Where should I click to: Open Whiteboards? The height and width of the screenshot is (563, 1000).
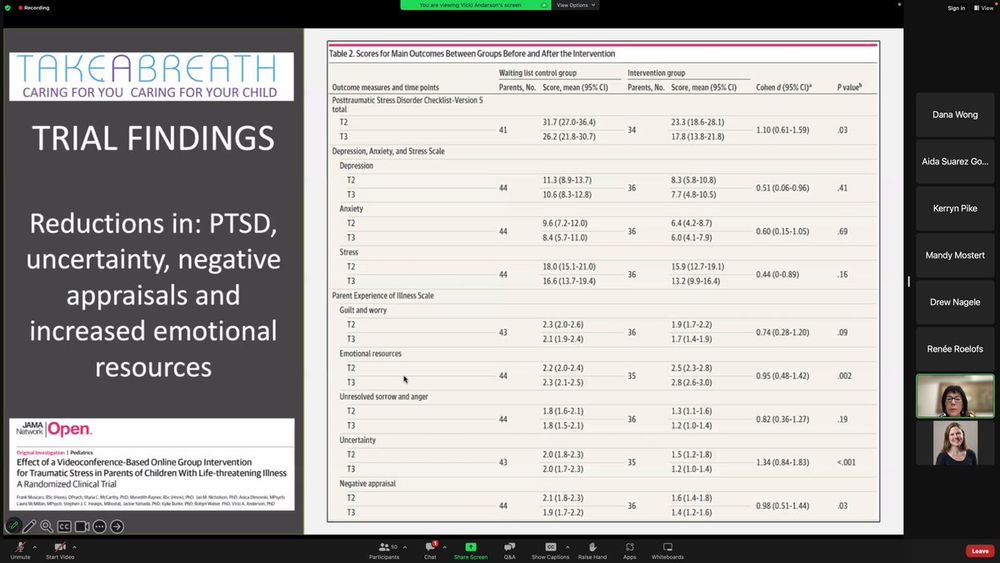click(668, 550)
